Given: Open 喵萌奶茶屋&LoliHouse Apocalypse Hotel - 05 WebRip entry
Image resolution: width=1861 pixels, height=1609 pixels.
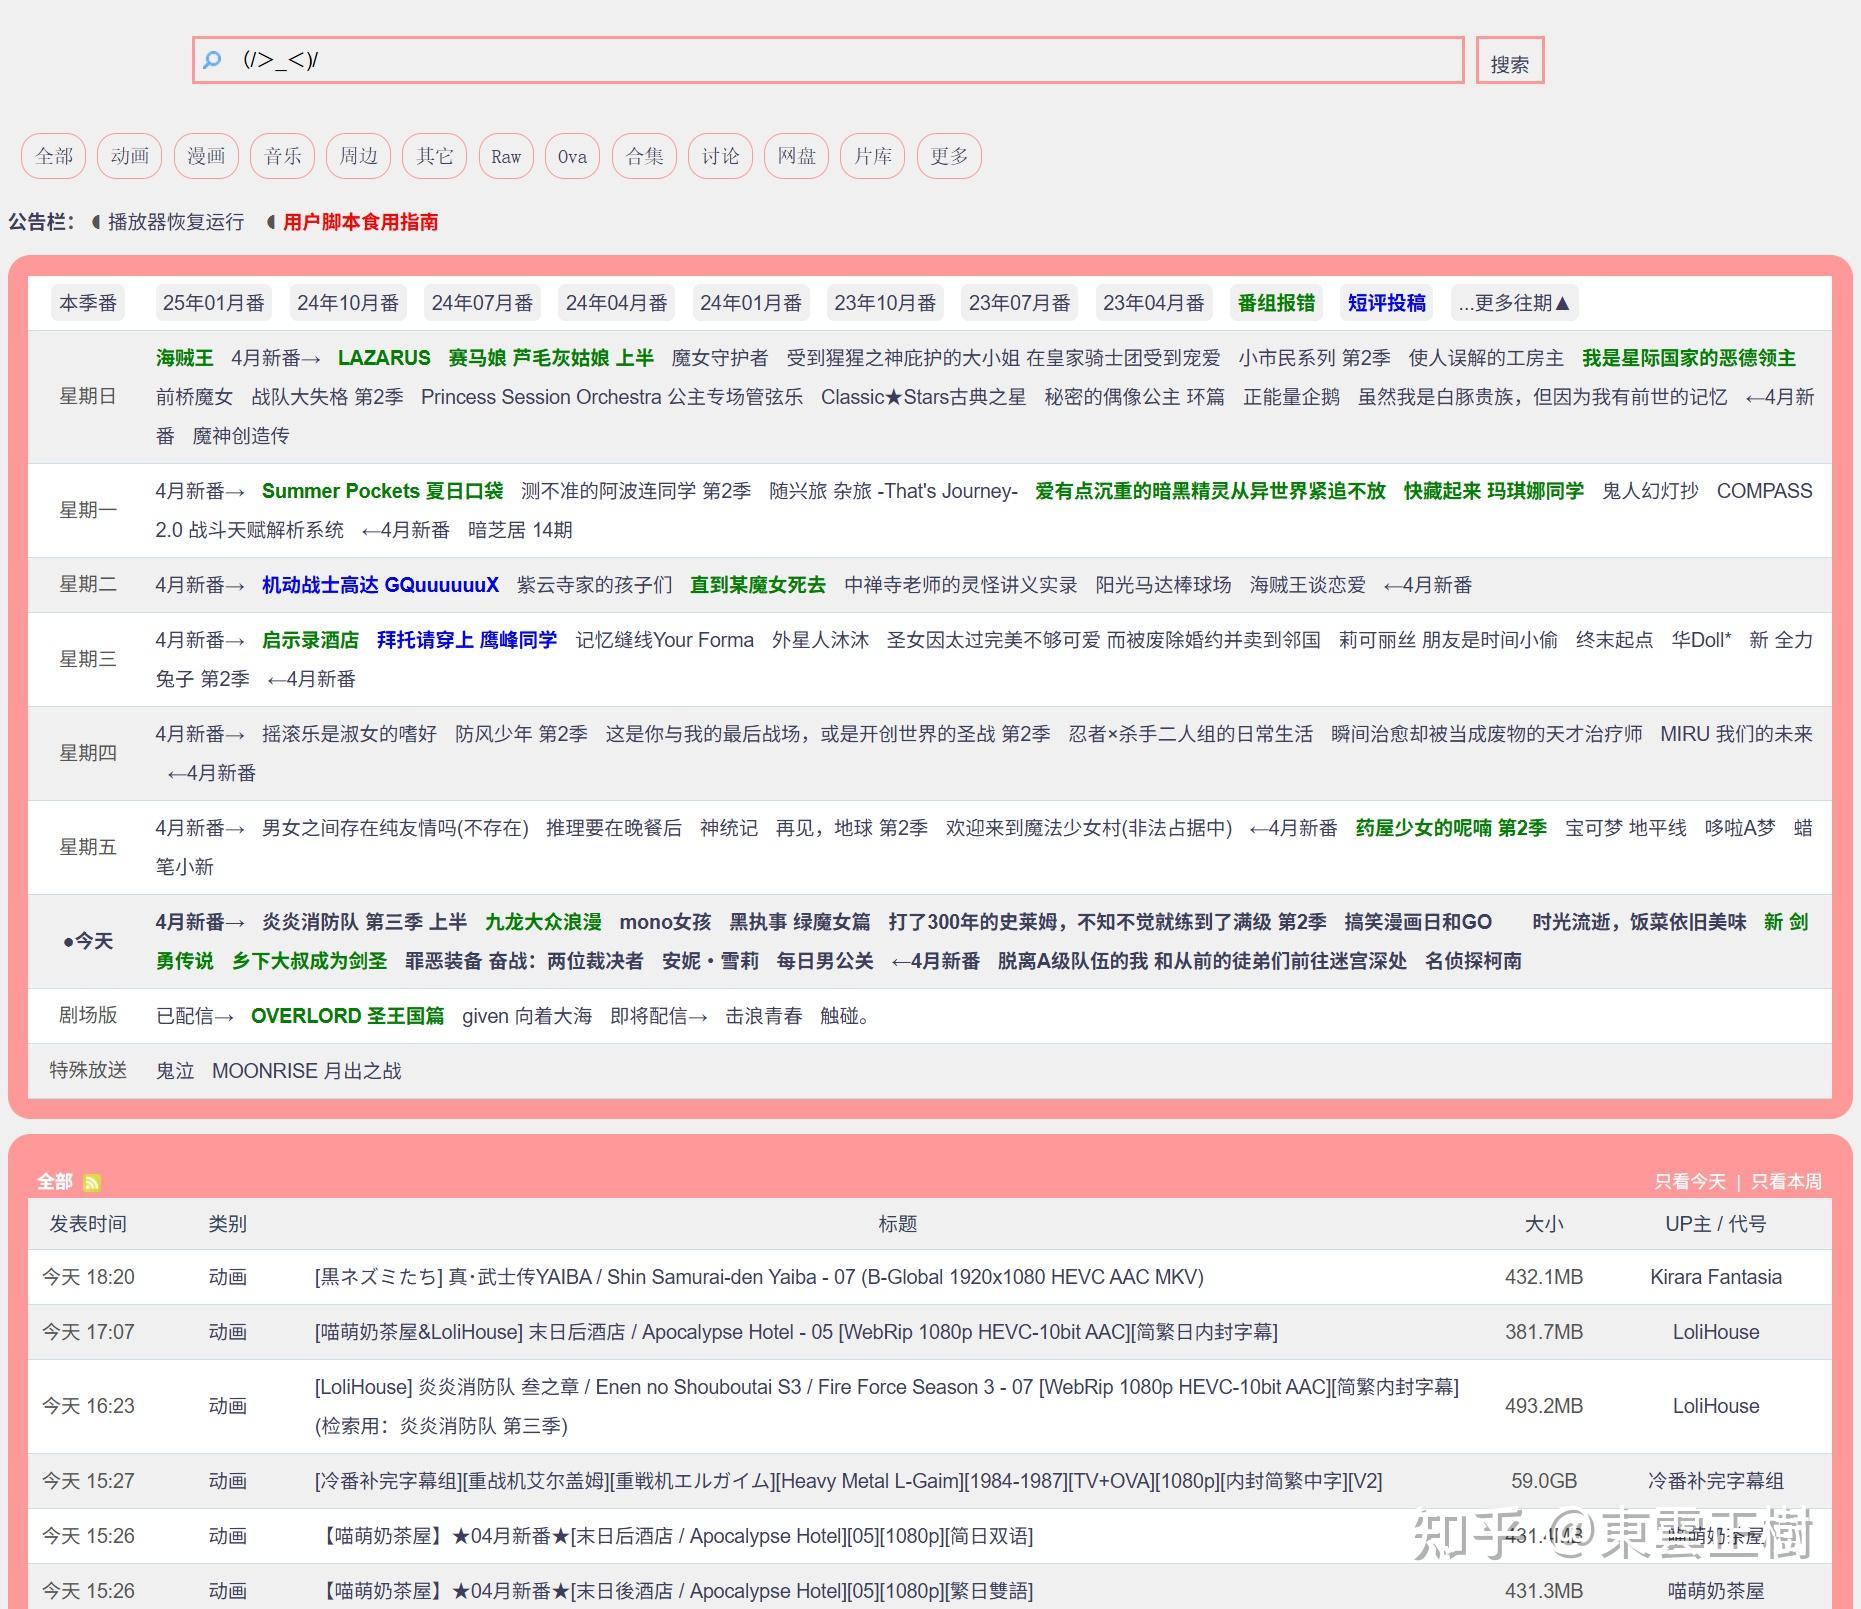Looking at the screenshot, I should [796, 1332].
